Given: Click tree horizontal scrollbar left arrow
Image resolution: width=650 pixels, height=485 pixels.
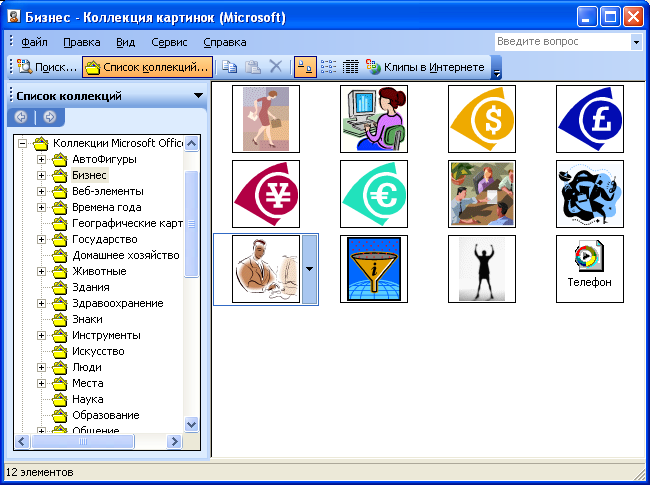Looking at the screenshot, I should point(22,442).
